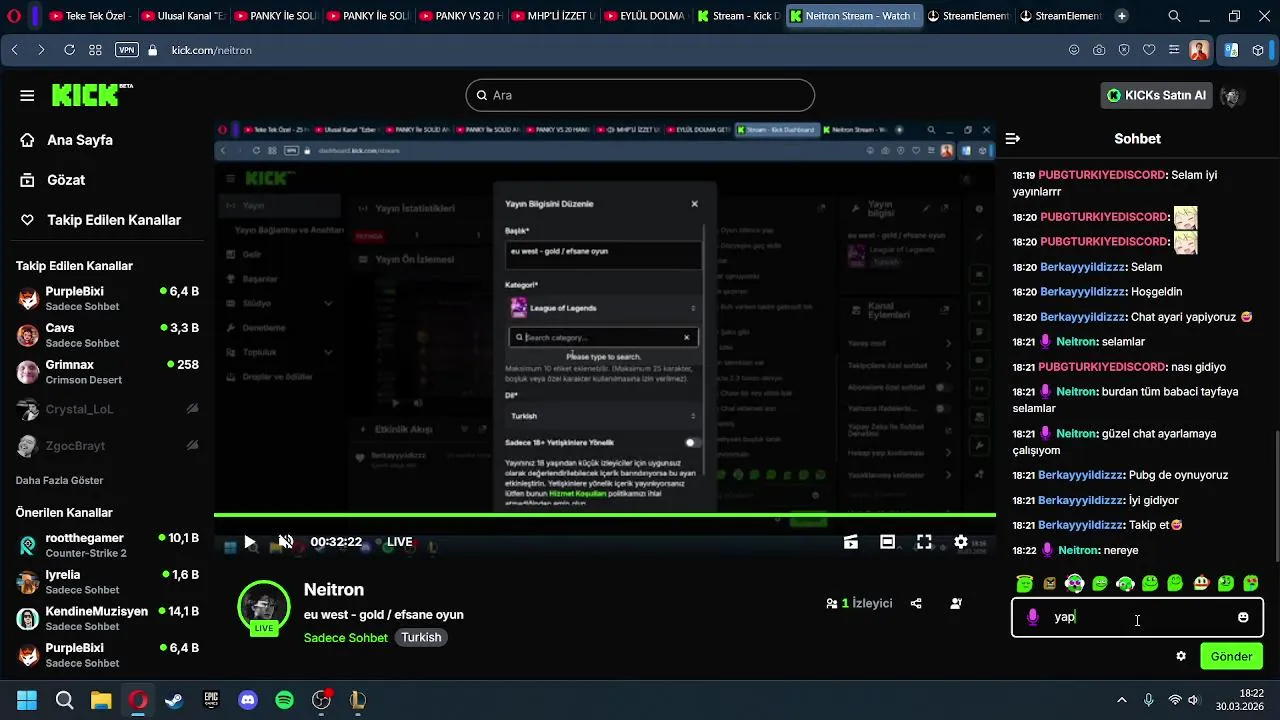Open Opera snapshot camera icon
Screen dimensions: 1280x720
1099,50
